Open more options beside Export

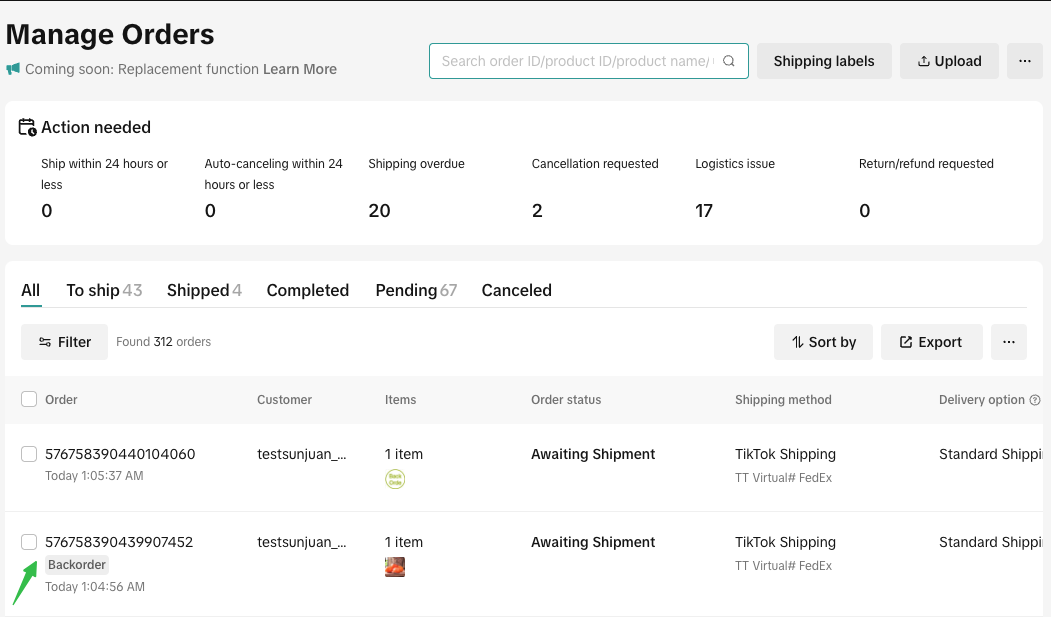(1009, 342)
